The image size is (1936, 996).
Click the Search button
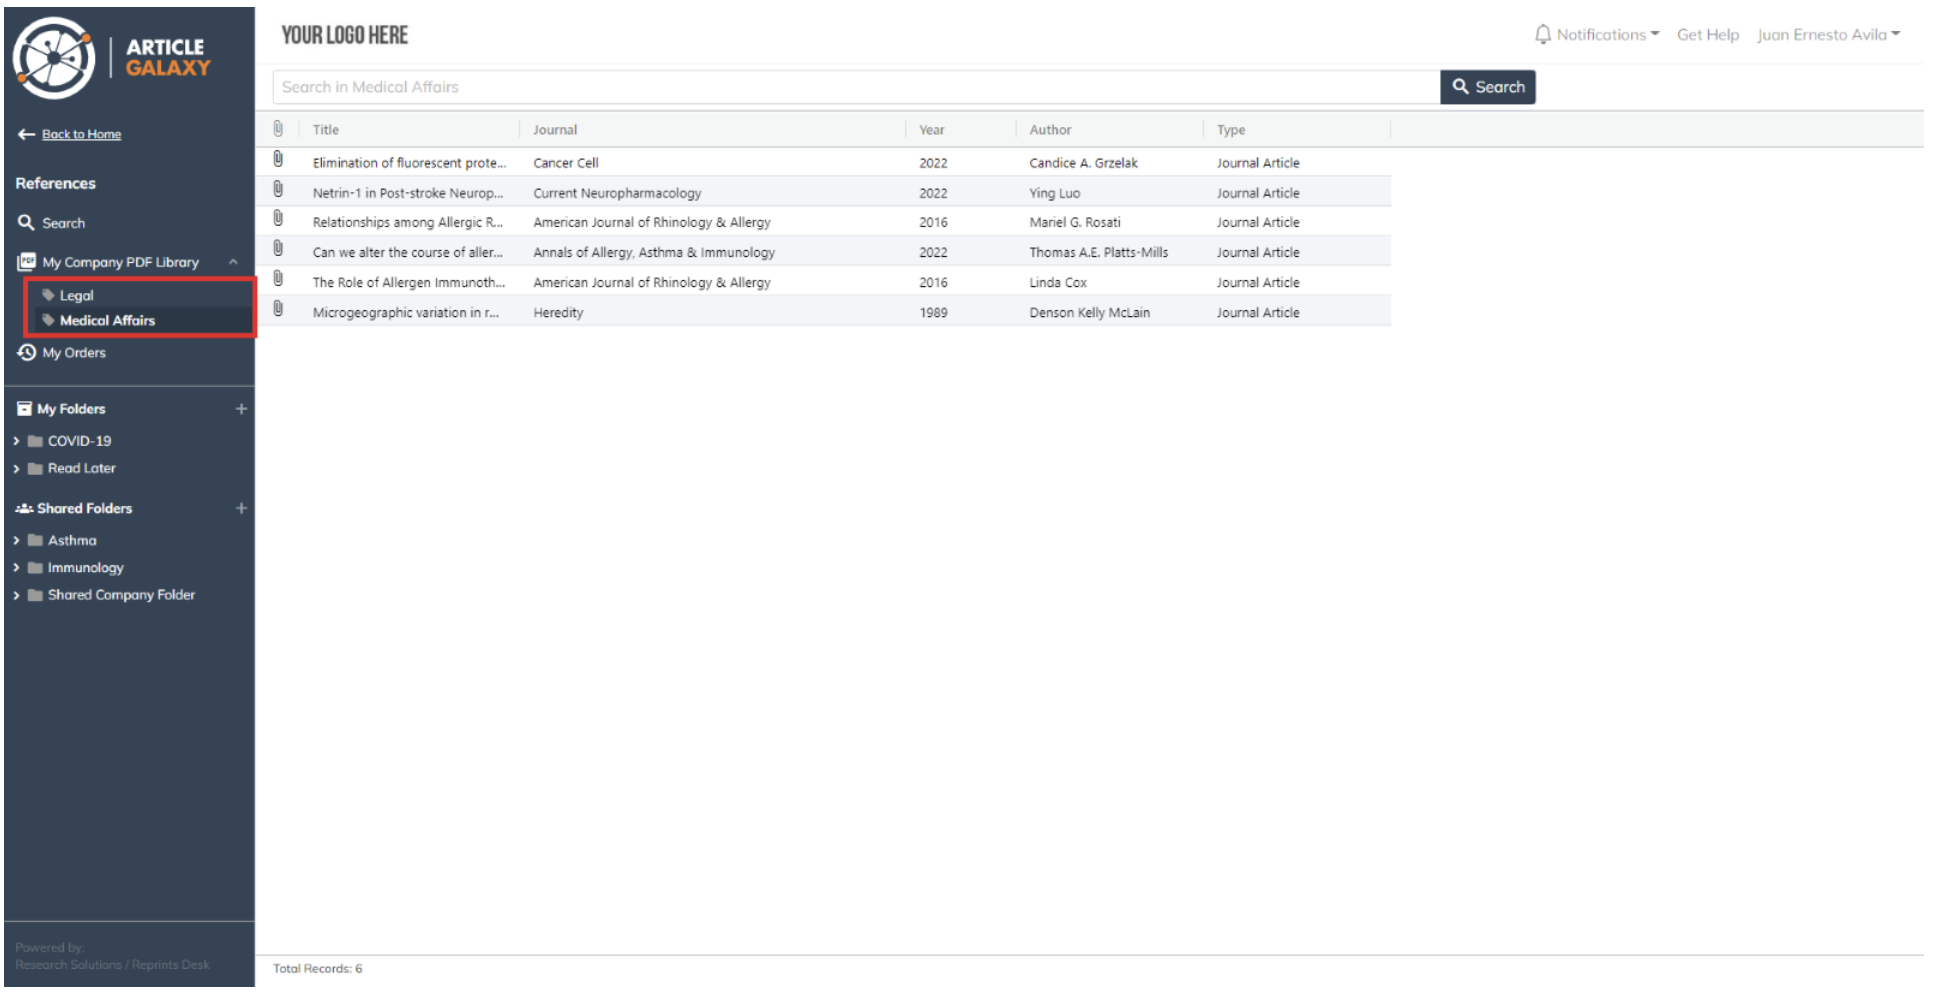[1488, 87]
